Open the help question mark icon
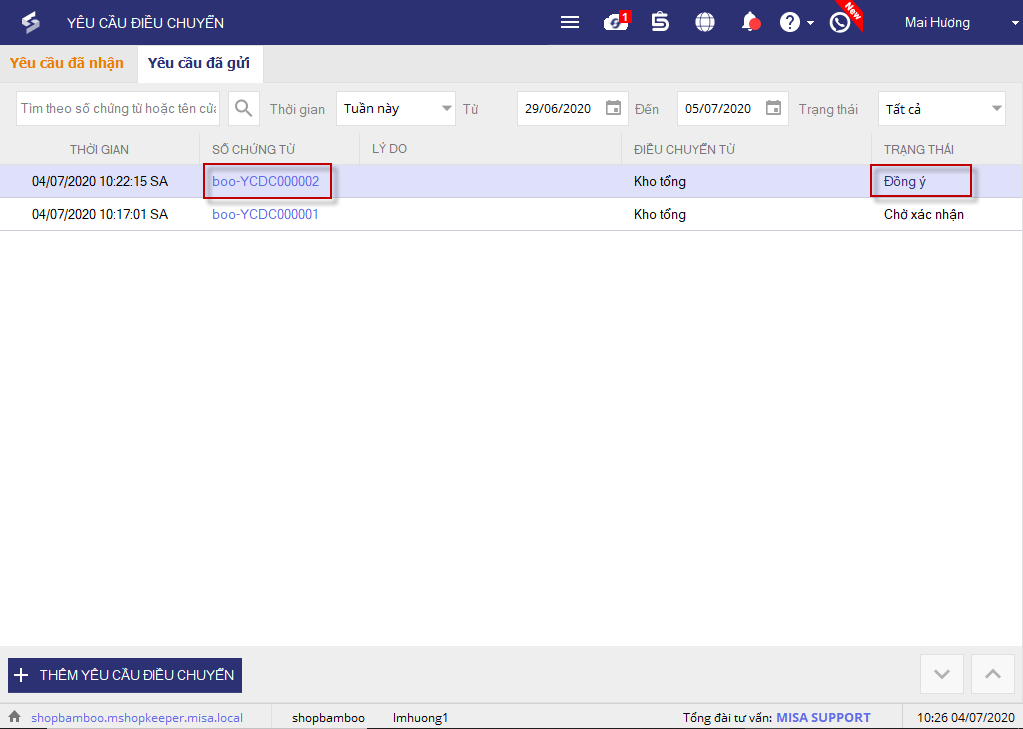Screen dimensions: 1023x729 coord(789,22)
